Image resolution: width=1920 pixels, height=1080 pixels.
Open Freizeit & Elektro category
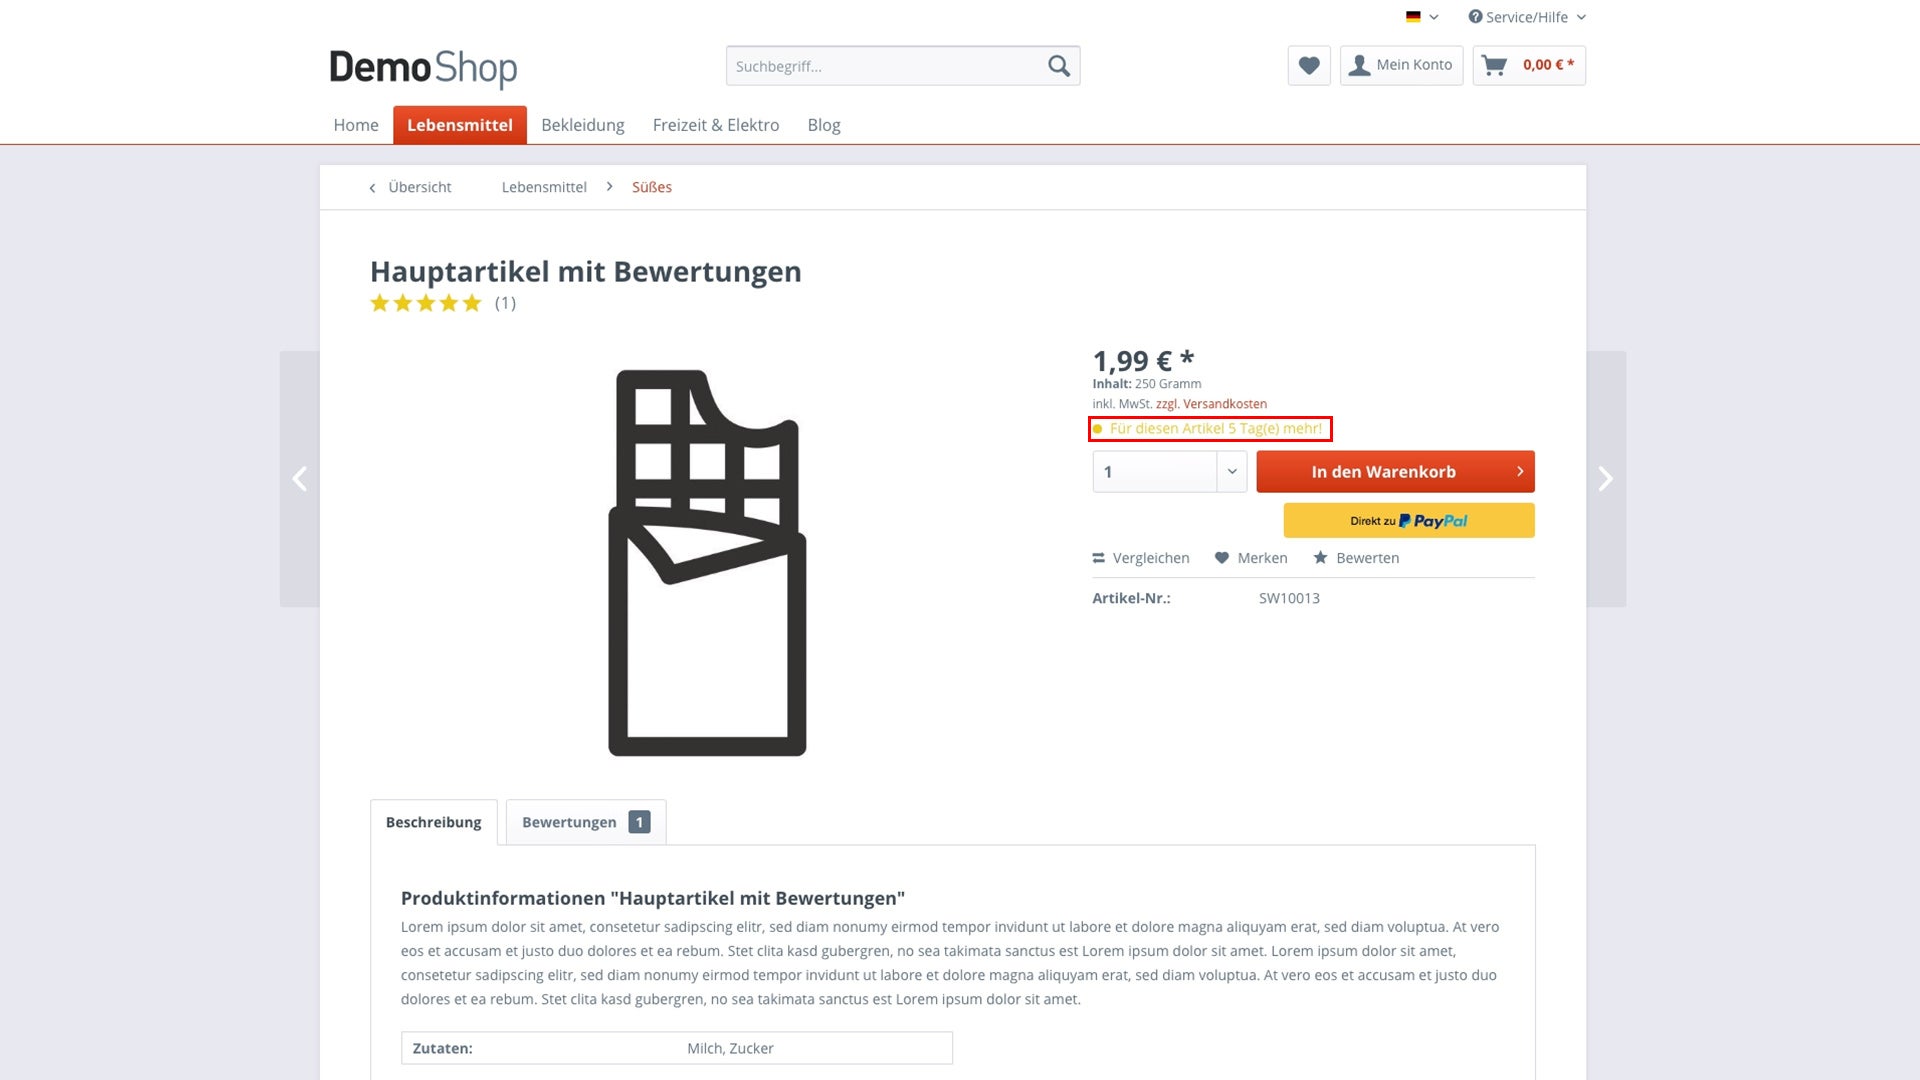click(x=715, y=125)
